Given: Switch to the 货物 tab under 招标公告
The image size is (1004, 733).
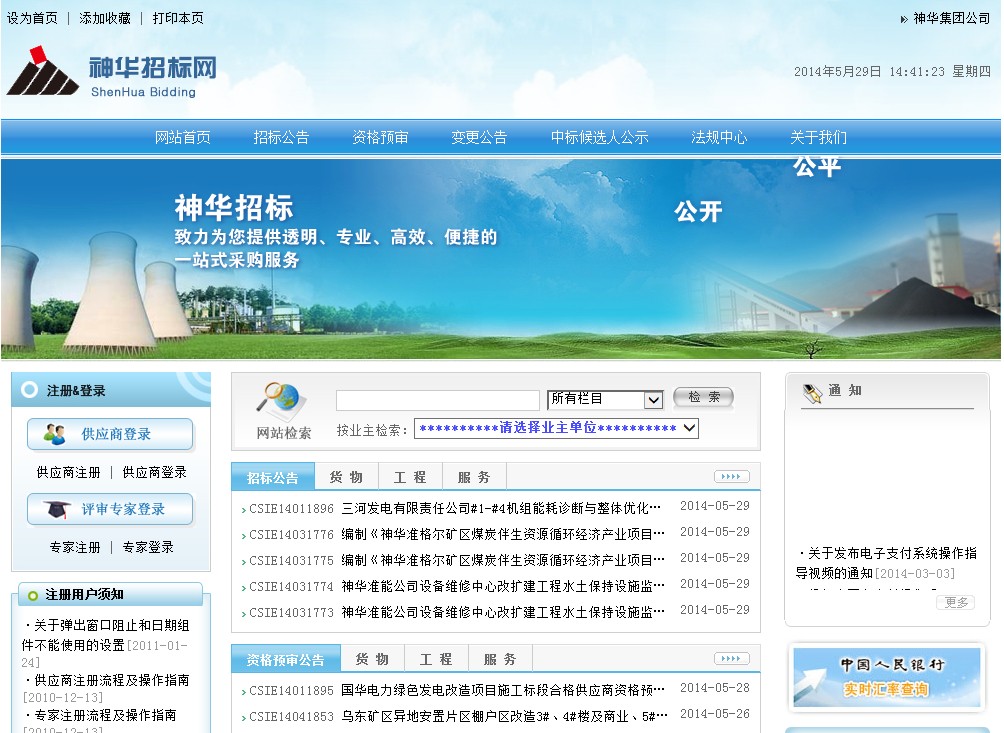Looking at the screenshot, I should 346,477.
